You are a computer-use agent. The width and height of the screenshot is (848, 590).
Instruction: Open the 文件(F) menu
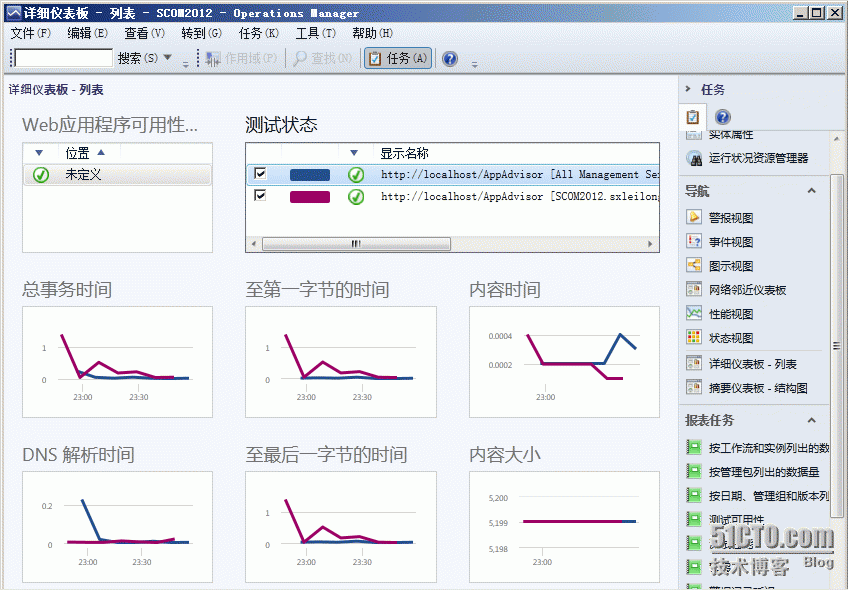click(x=31, y=34)
